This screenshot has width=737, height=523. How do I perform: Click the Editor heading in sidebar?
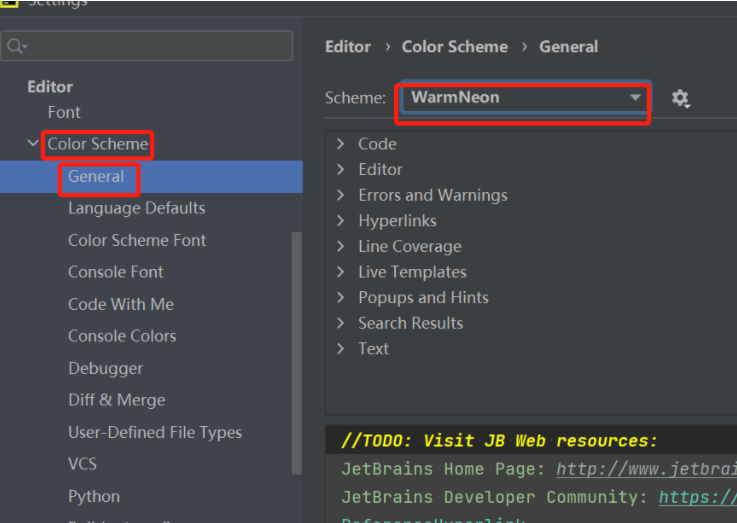(x=50, y=87)
